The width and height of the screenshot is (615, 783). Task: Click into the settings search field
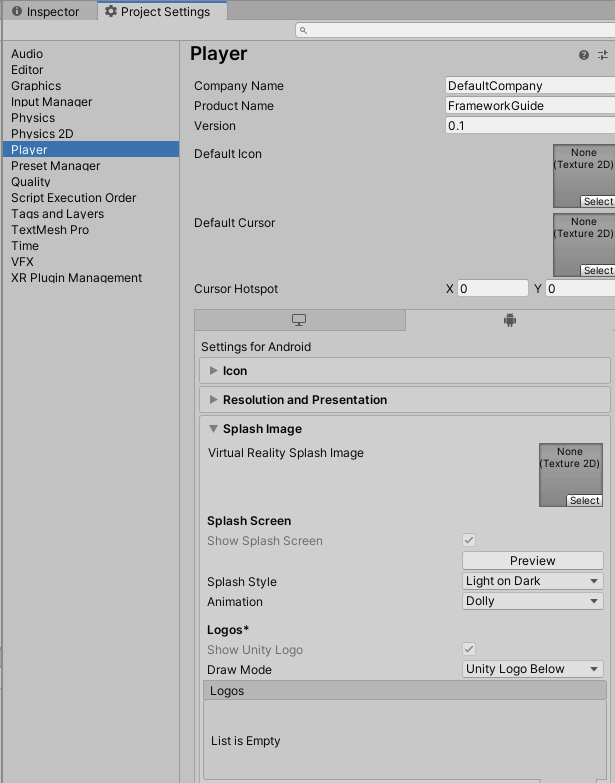tap(455, 30)
